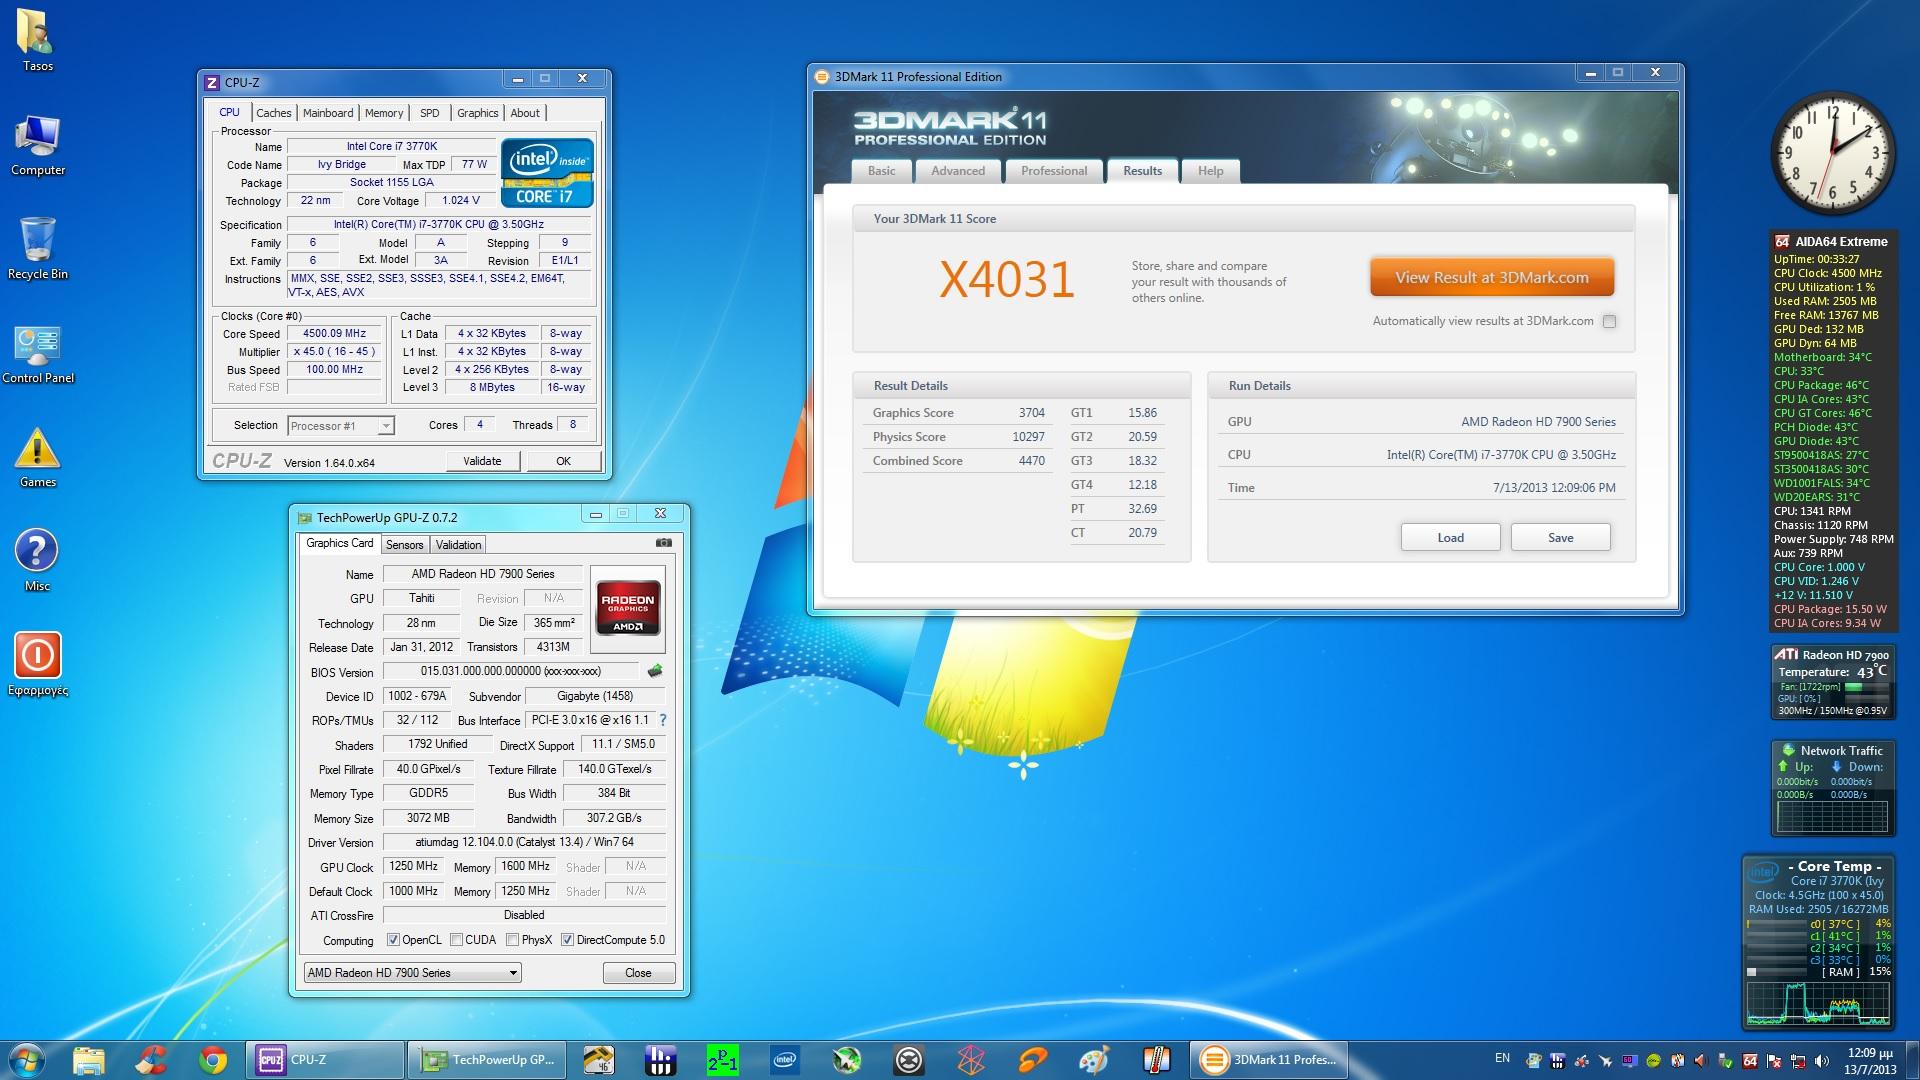This screenshot has height=1080, width=1920.
Task: Open the Advanced tab in 3DMark 11
Action: point(958,171)
